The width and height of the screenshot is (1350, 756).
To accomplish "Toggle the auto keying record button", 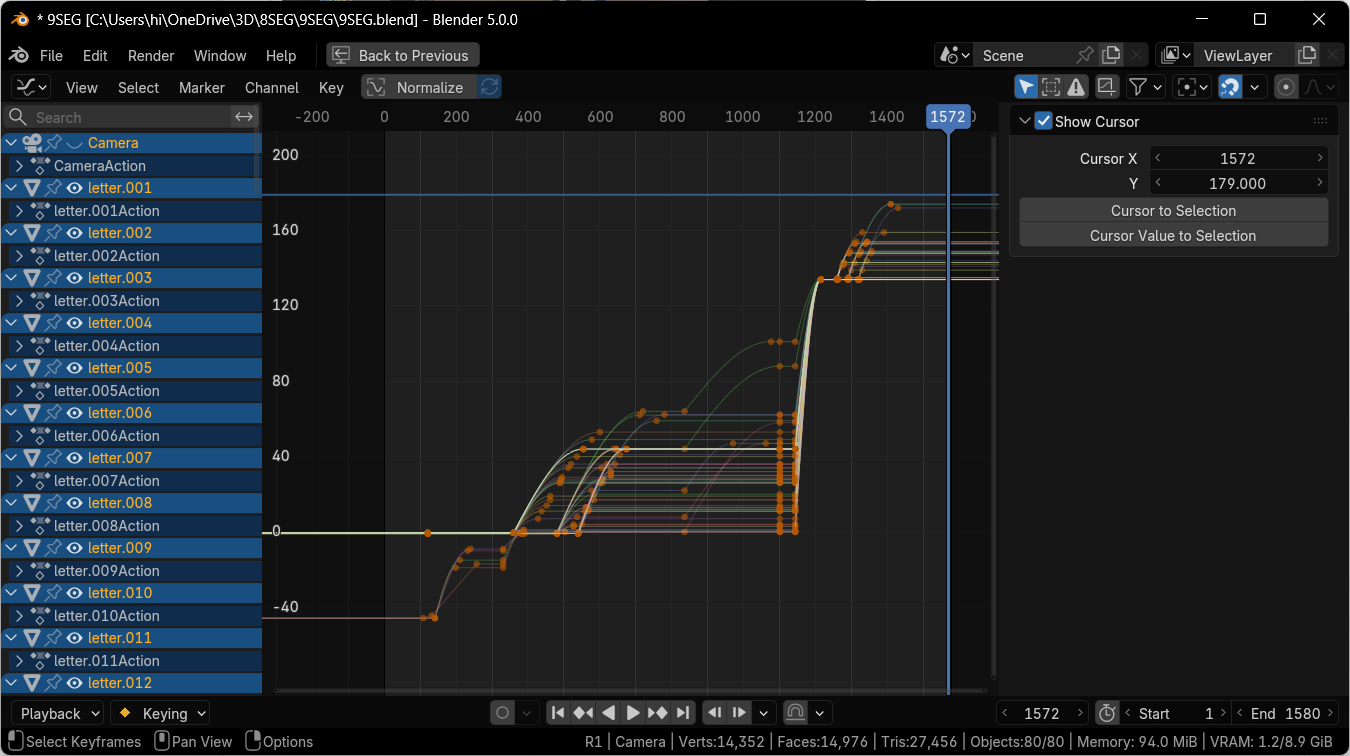I will [x=503, y=713].
